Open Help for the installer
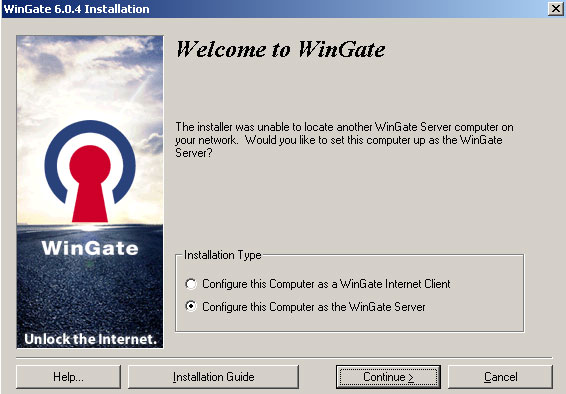The height and width of the screenshot is (394, 566). point(68,377)
